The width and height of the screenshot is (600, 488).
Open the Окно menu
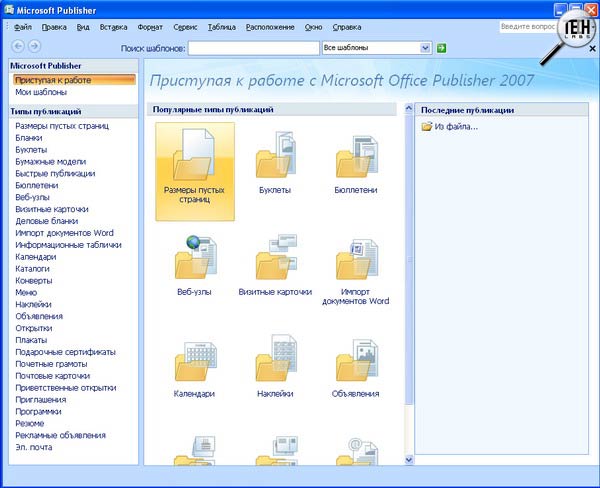[x=313, y=27]
